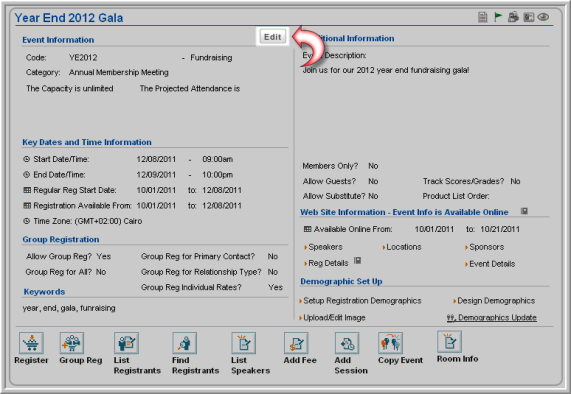Click the event description about fundraising gala
The image size is (571, 394).
coord(386,70)
